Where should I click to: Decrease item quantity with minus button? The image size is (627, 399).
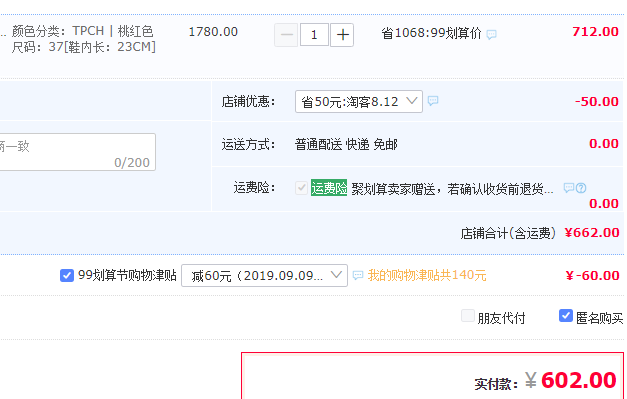pos(286,35)
